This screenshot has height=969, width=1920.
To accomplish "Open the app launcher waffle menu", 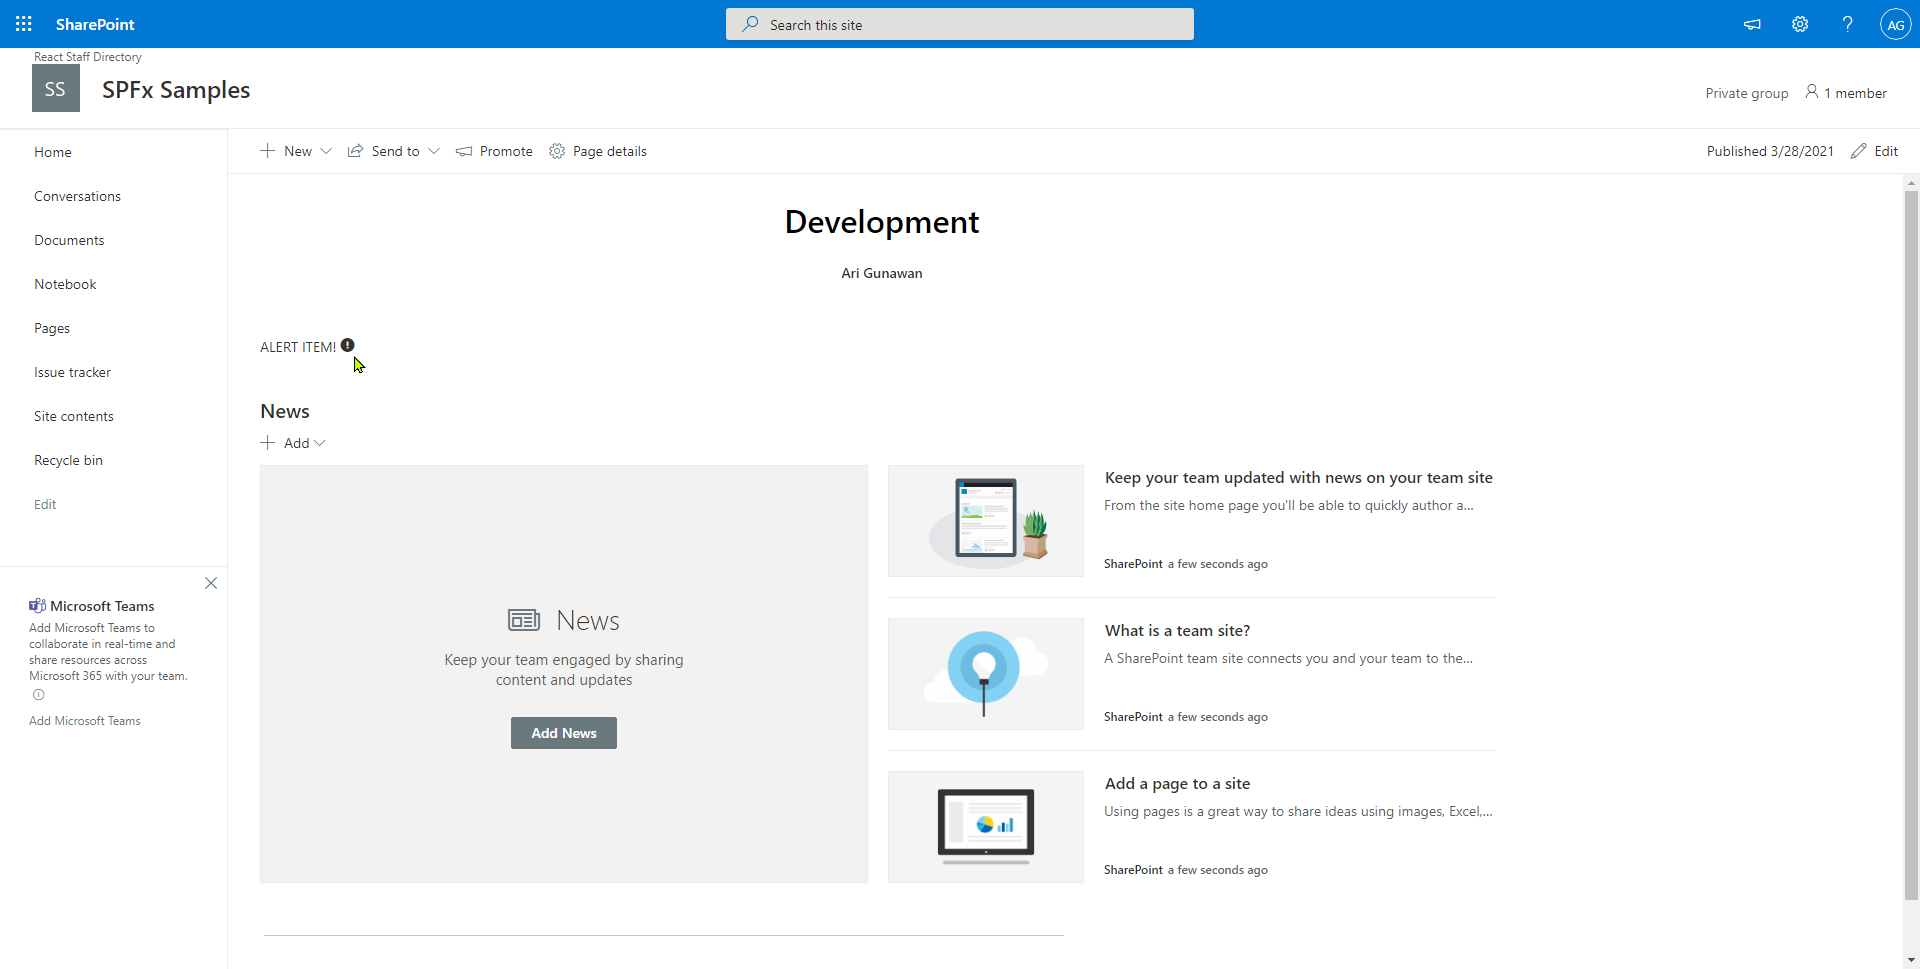I will tap(23, 23).
